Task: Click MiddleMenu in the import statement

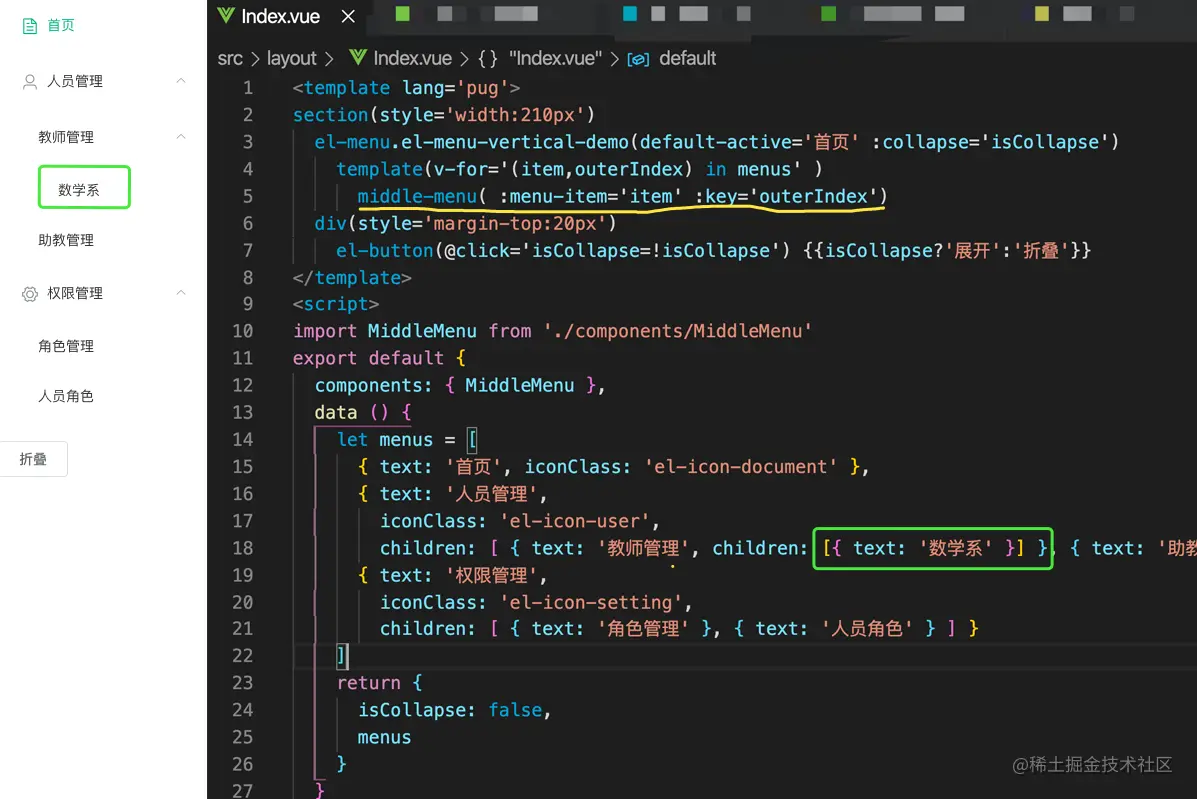Action: 422,330
